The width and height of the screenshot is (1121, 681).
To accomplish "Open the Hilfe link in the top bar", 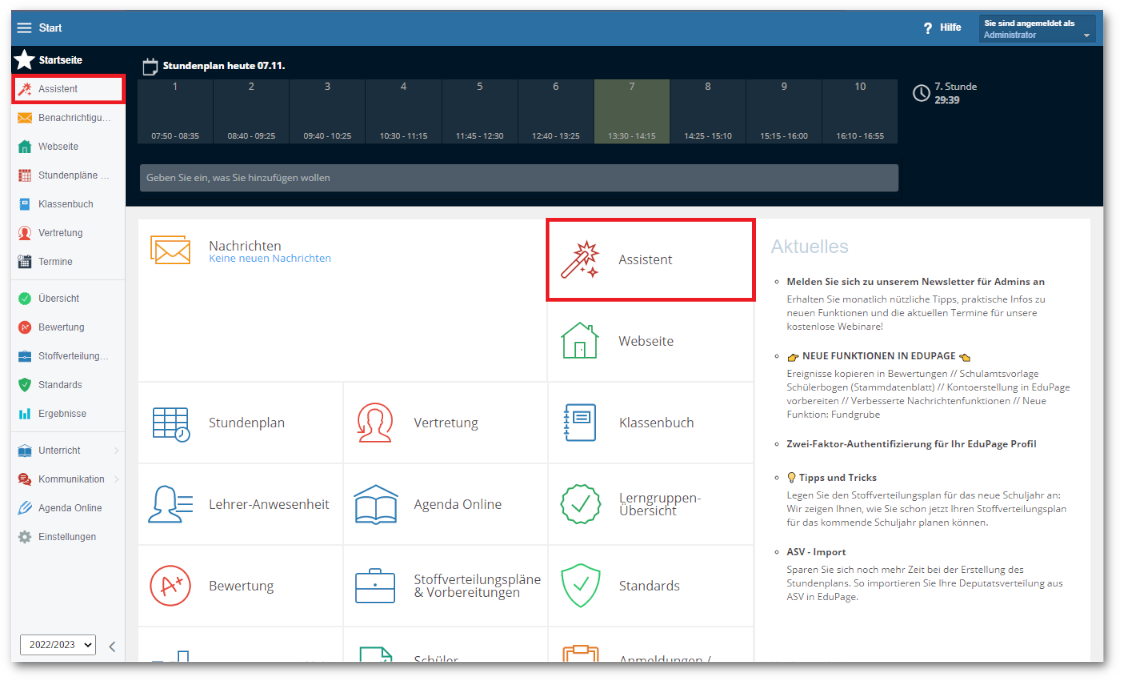I will pyautogui.click(x=950, y=28).
